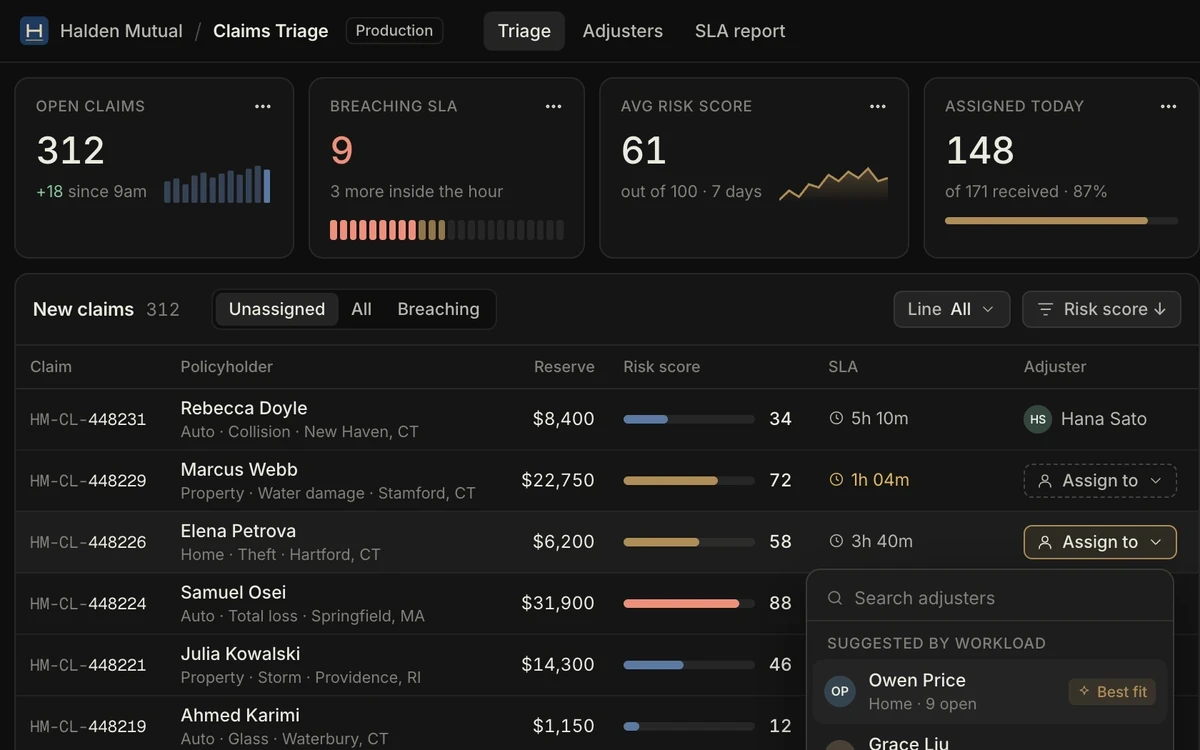Click the risk score value 46
Screen dimensions: 1200x750
(780, 664)
